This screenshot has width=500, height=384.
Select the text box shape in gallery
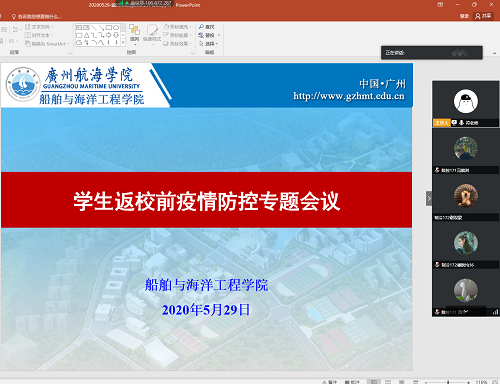(x=79, y=27)
